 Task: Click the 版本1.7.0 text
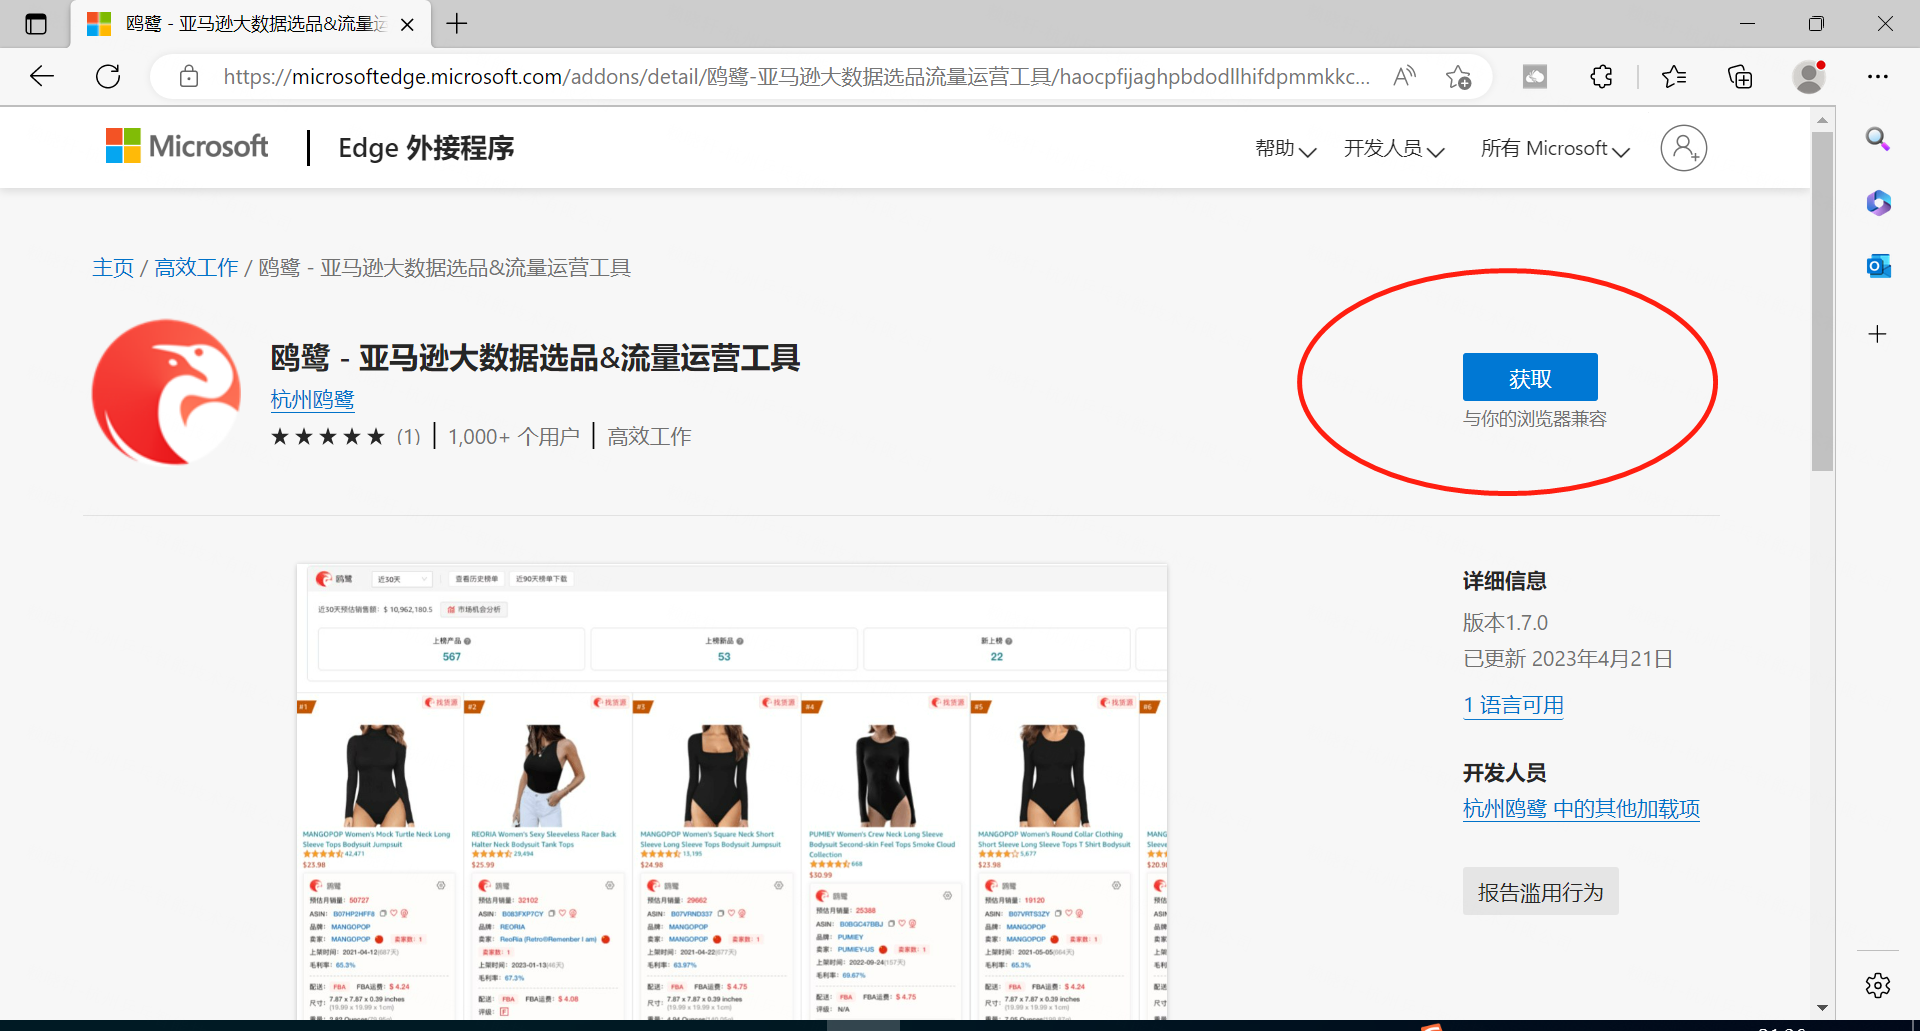click(x=1505, y=623)
